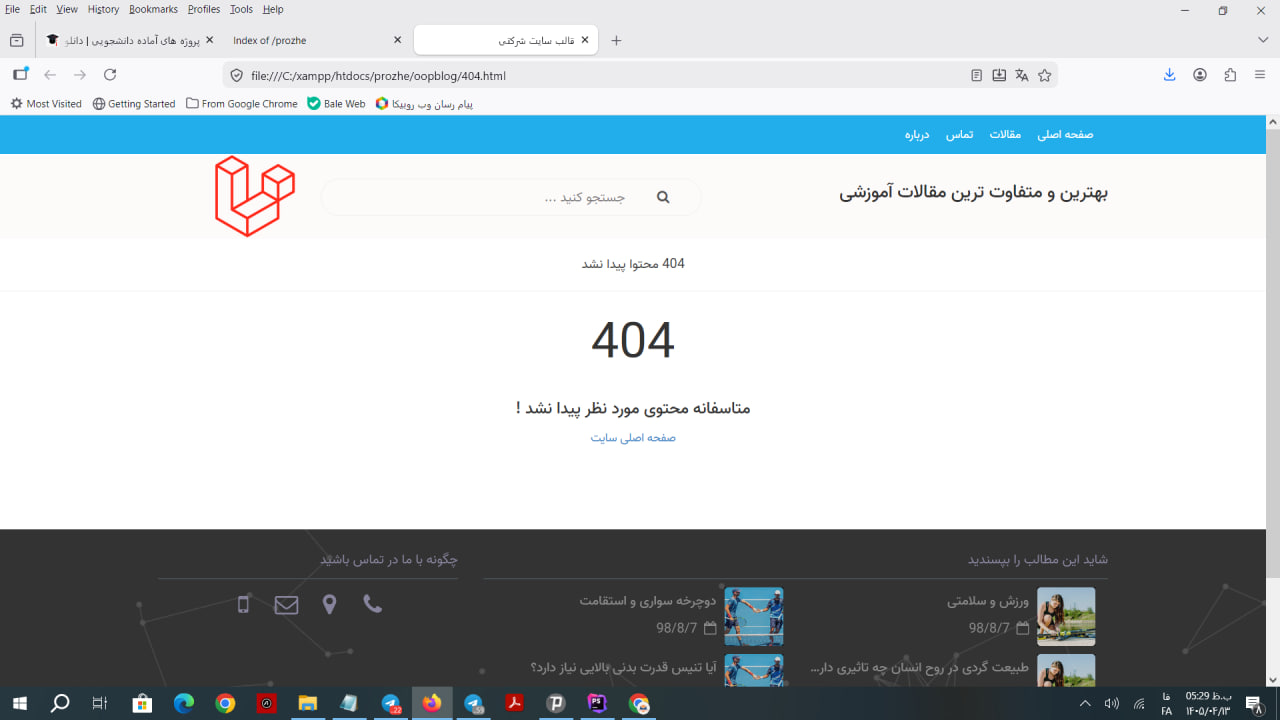The width and height of the screenshot is (1280, 720).
Task: Close the 'Index of /prozhe' tab
Action: 397,40
